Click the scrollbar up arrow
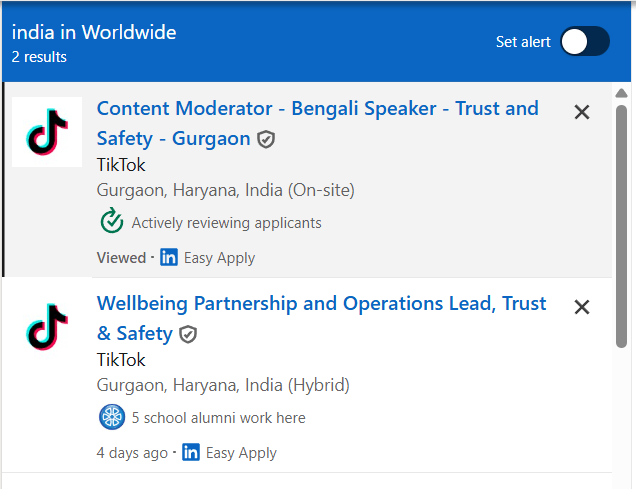 621,94
